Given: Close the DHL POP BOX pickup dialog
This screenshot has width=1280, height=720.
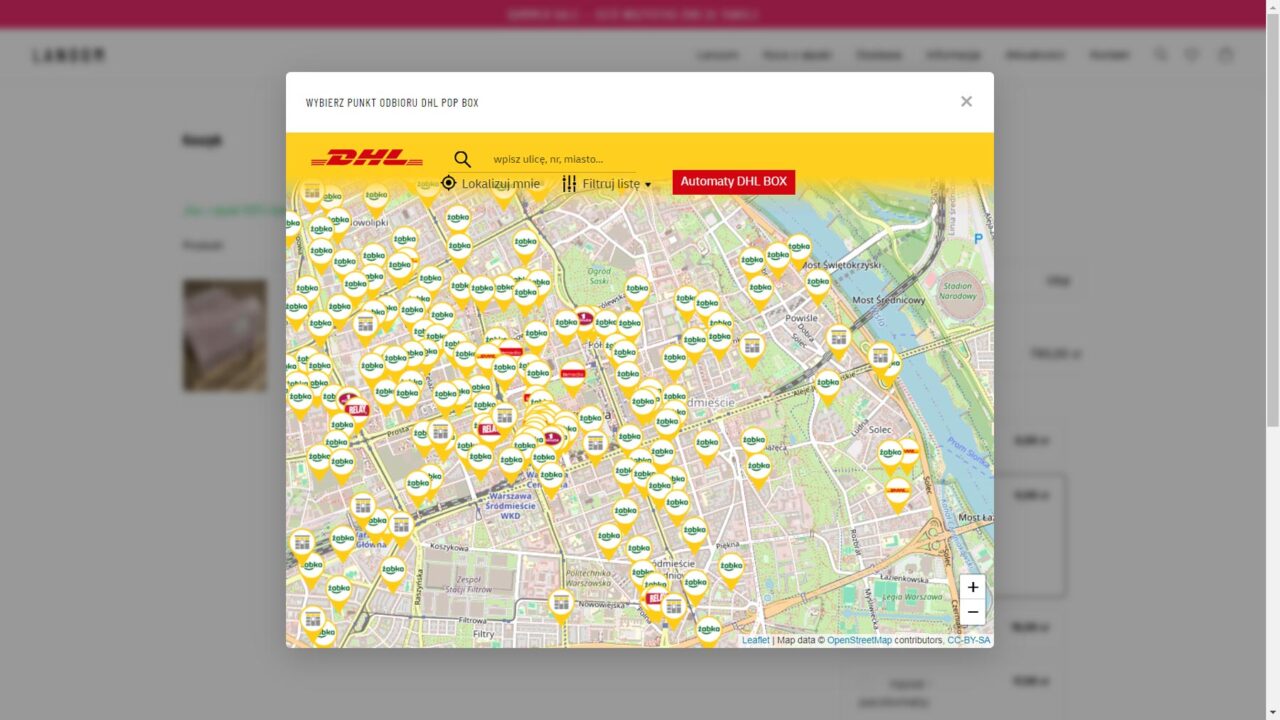Looking at the screenshot, I should click(966, 101).
